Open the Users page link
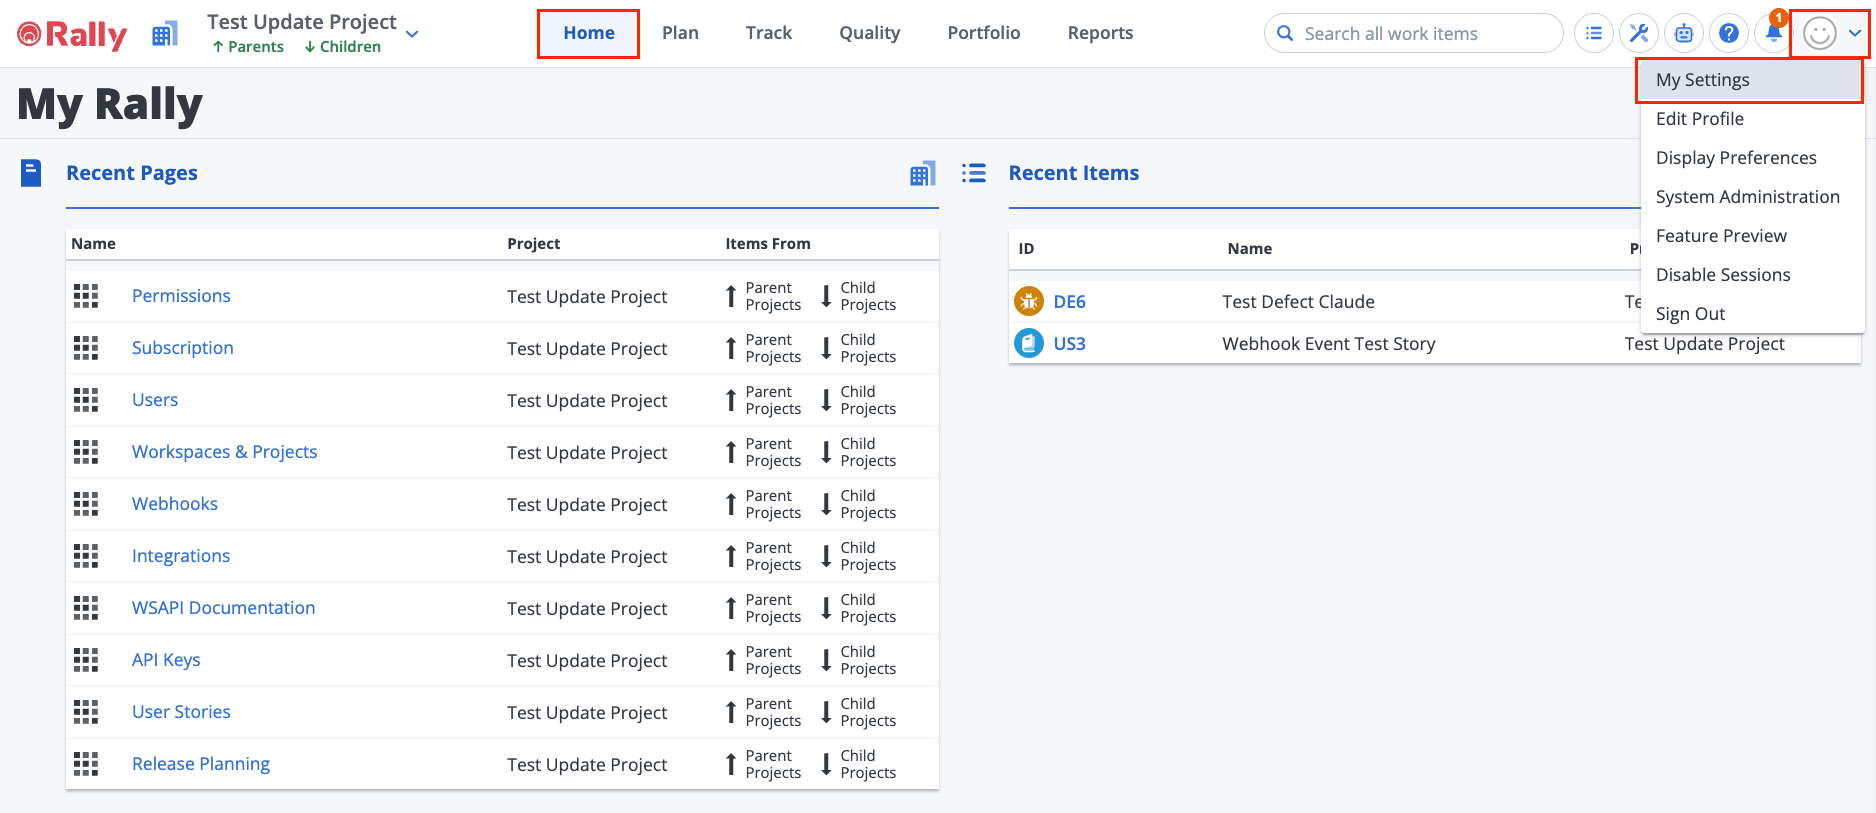Viewport: 1876px width, 813px height. [x=155, y=400]
